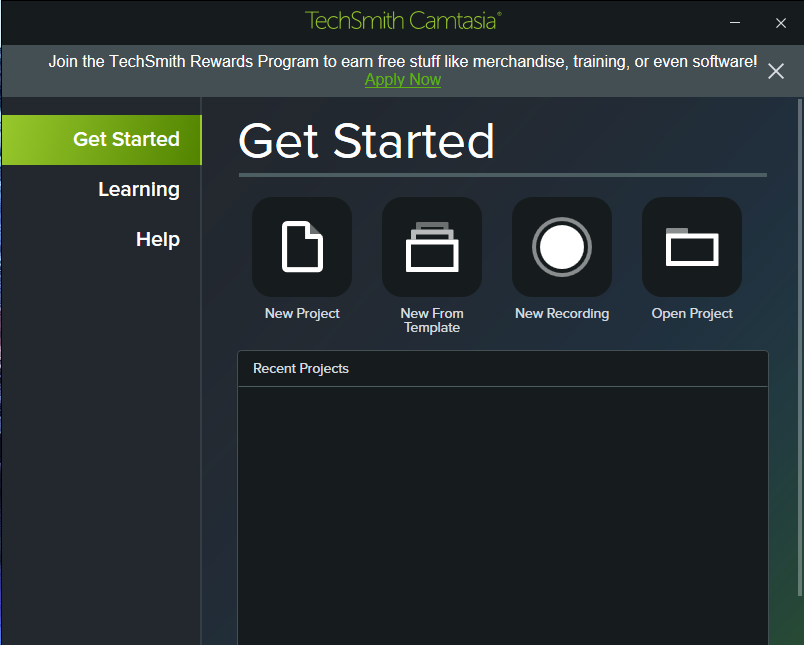
Task: Click the "Open Project" text label
Action: coord(692,314)
